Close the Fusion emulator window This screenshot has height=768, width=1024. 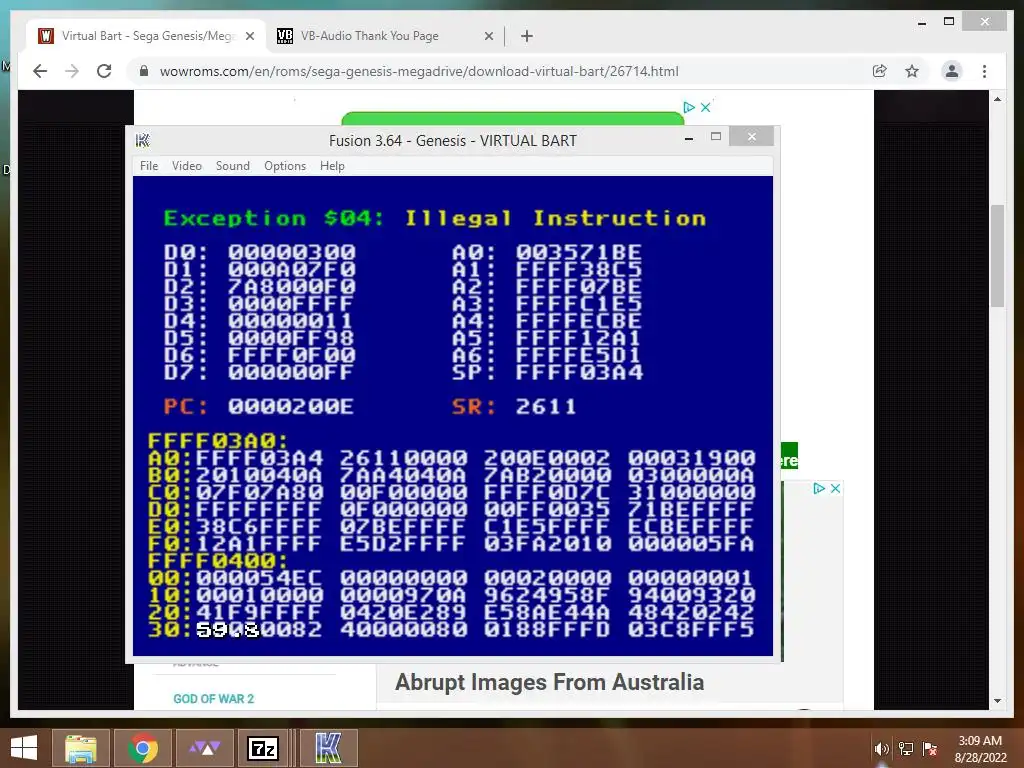752,136
